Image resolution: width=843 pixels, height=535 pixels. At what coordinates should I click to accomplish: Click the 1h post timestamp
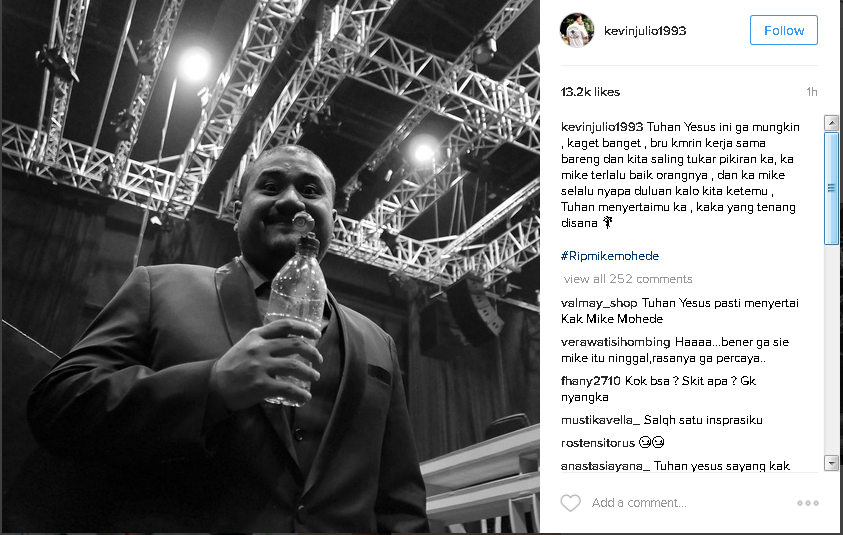pyautogui.click(x=811, y=92)
